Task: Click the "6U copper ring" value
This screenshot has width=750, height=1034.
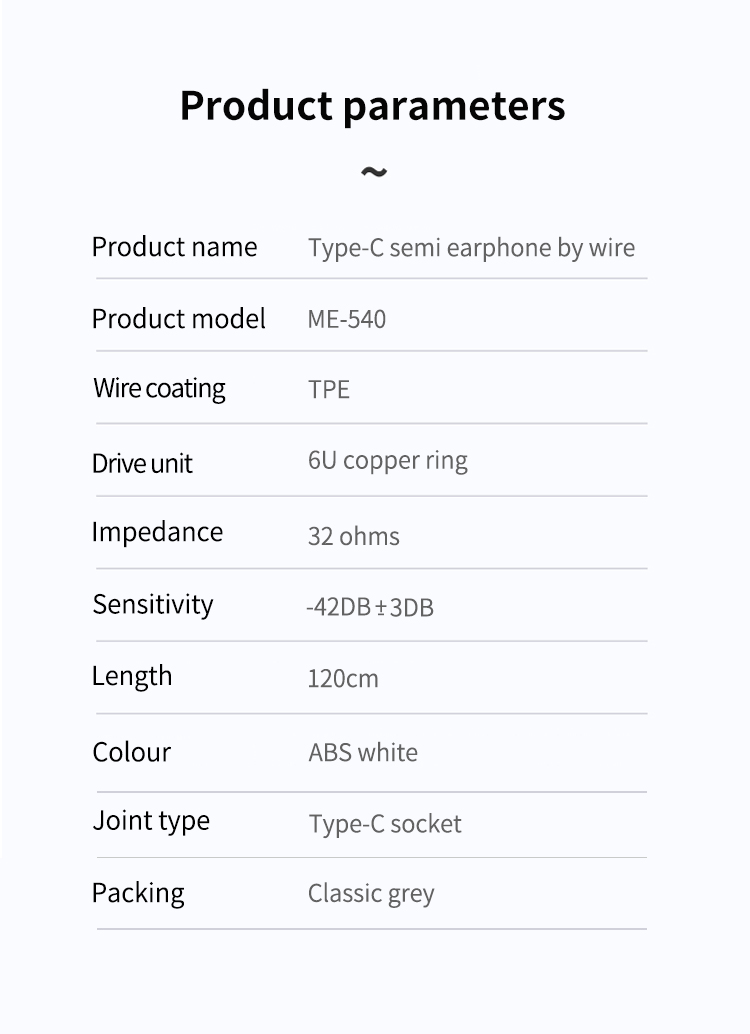Action: pos(387,461)
